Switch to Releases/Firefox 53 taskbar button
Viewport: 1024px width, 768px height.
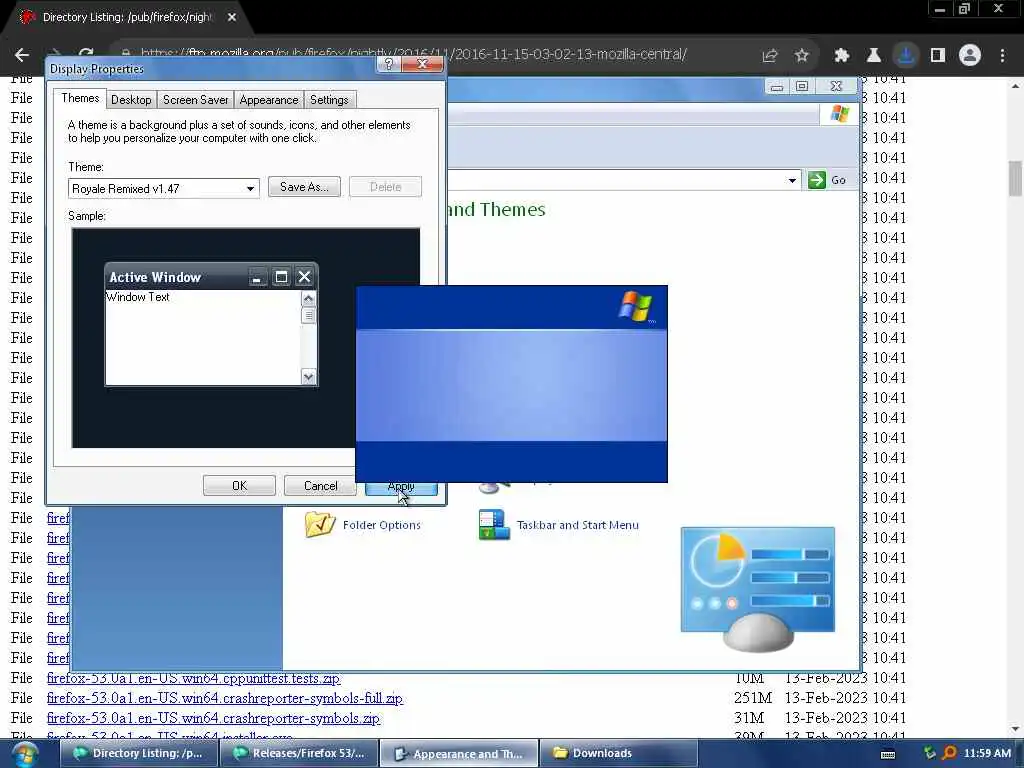(299, 753)
